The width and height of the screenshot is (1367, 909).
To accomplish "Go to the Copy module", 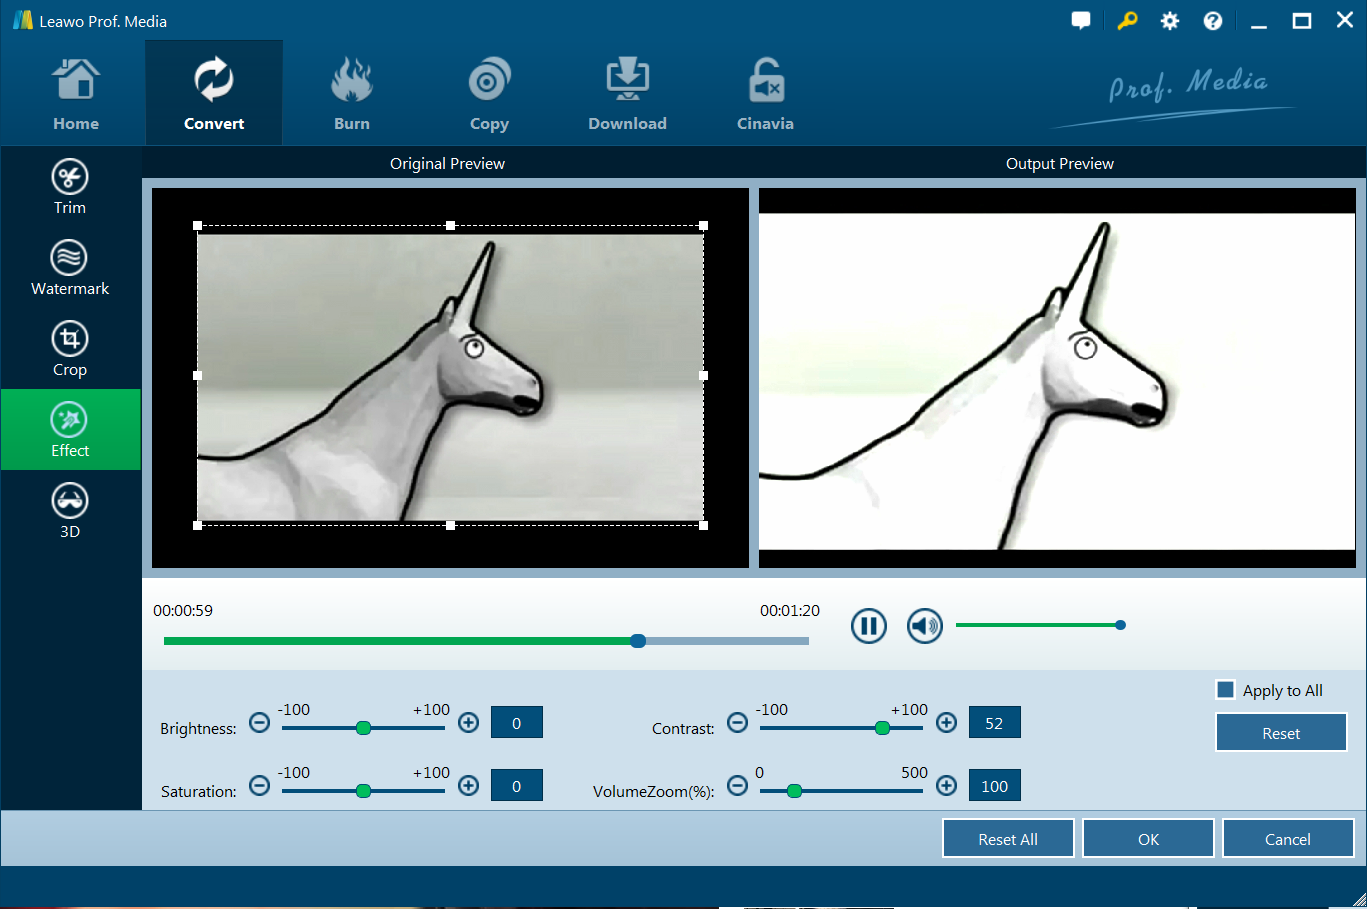I will (489, 95).
